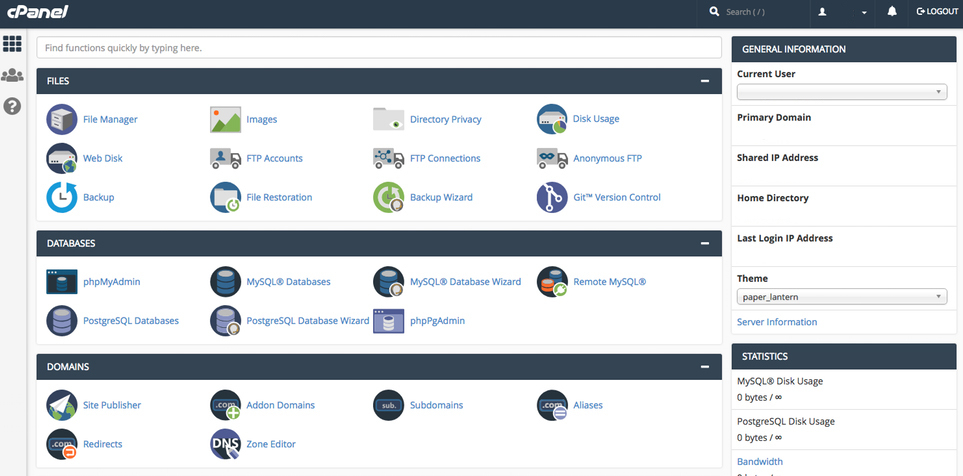
Task: Open the Site Publisher icon
Action: click(62, 405)
